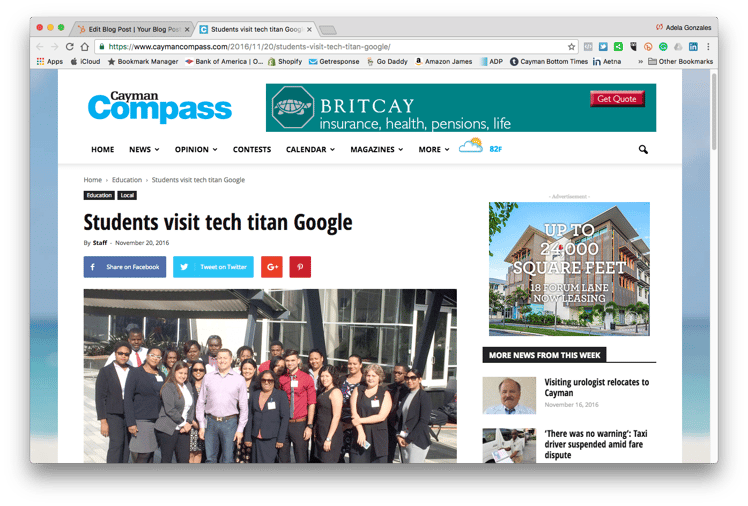Click Tweet on Twitter button
Screen dimensions: 748x506
(213, 267)
